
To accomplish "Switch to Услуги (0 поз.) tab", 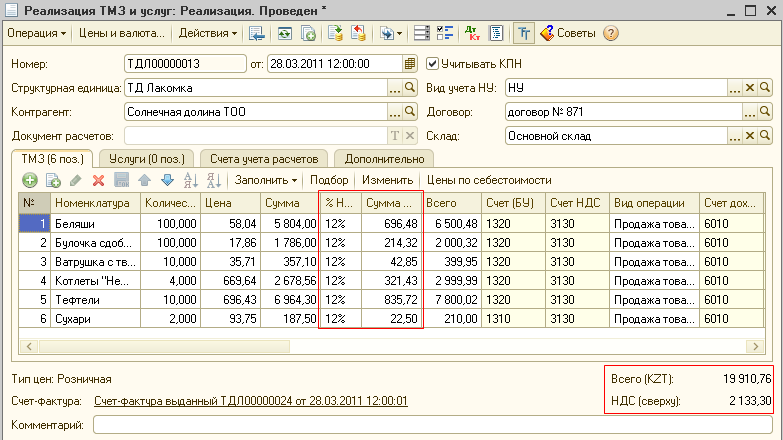I will [x=146, y=158].
